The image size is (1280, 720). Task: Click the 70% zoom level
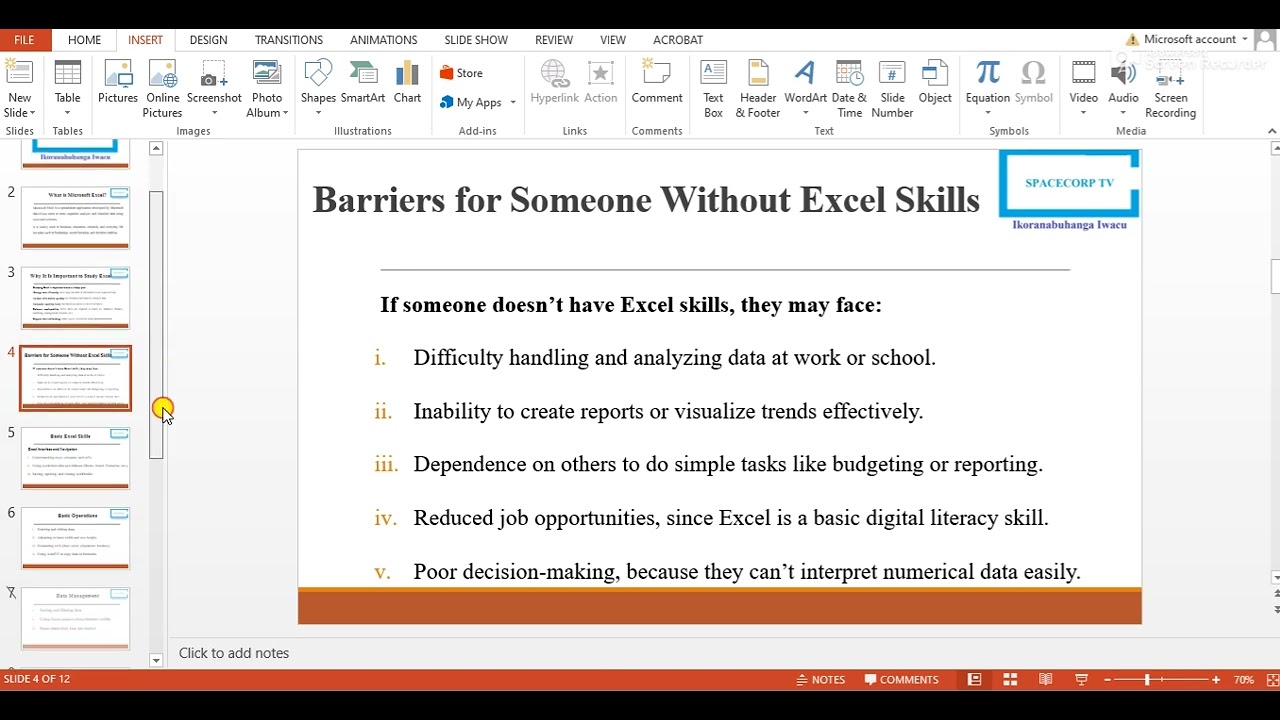1244,680
